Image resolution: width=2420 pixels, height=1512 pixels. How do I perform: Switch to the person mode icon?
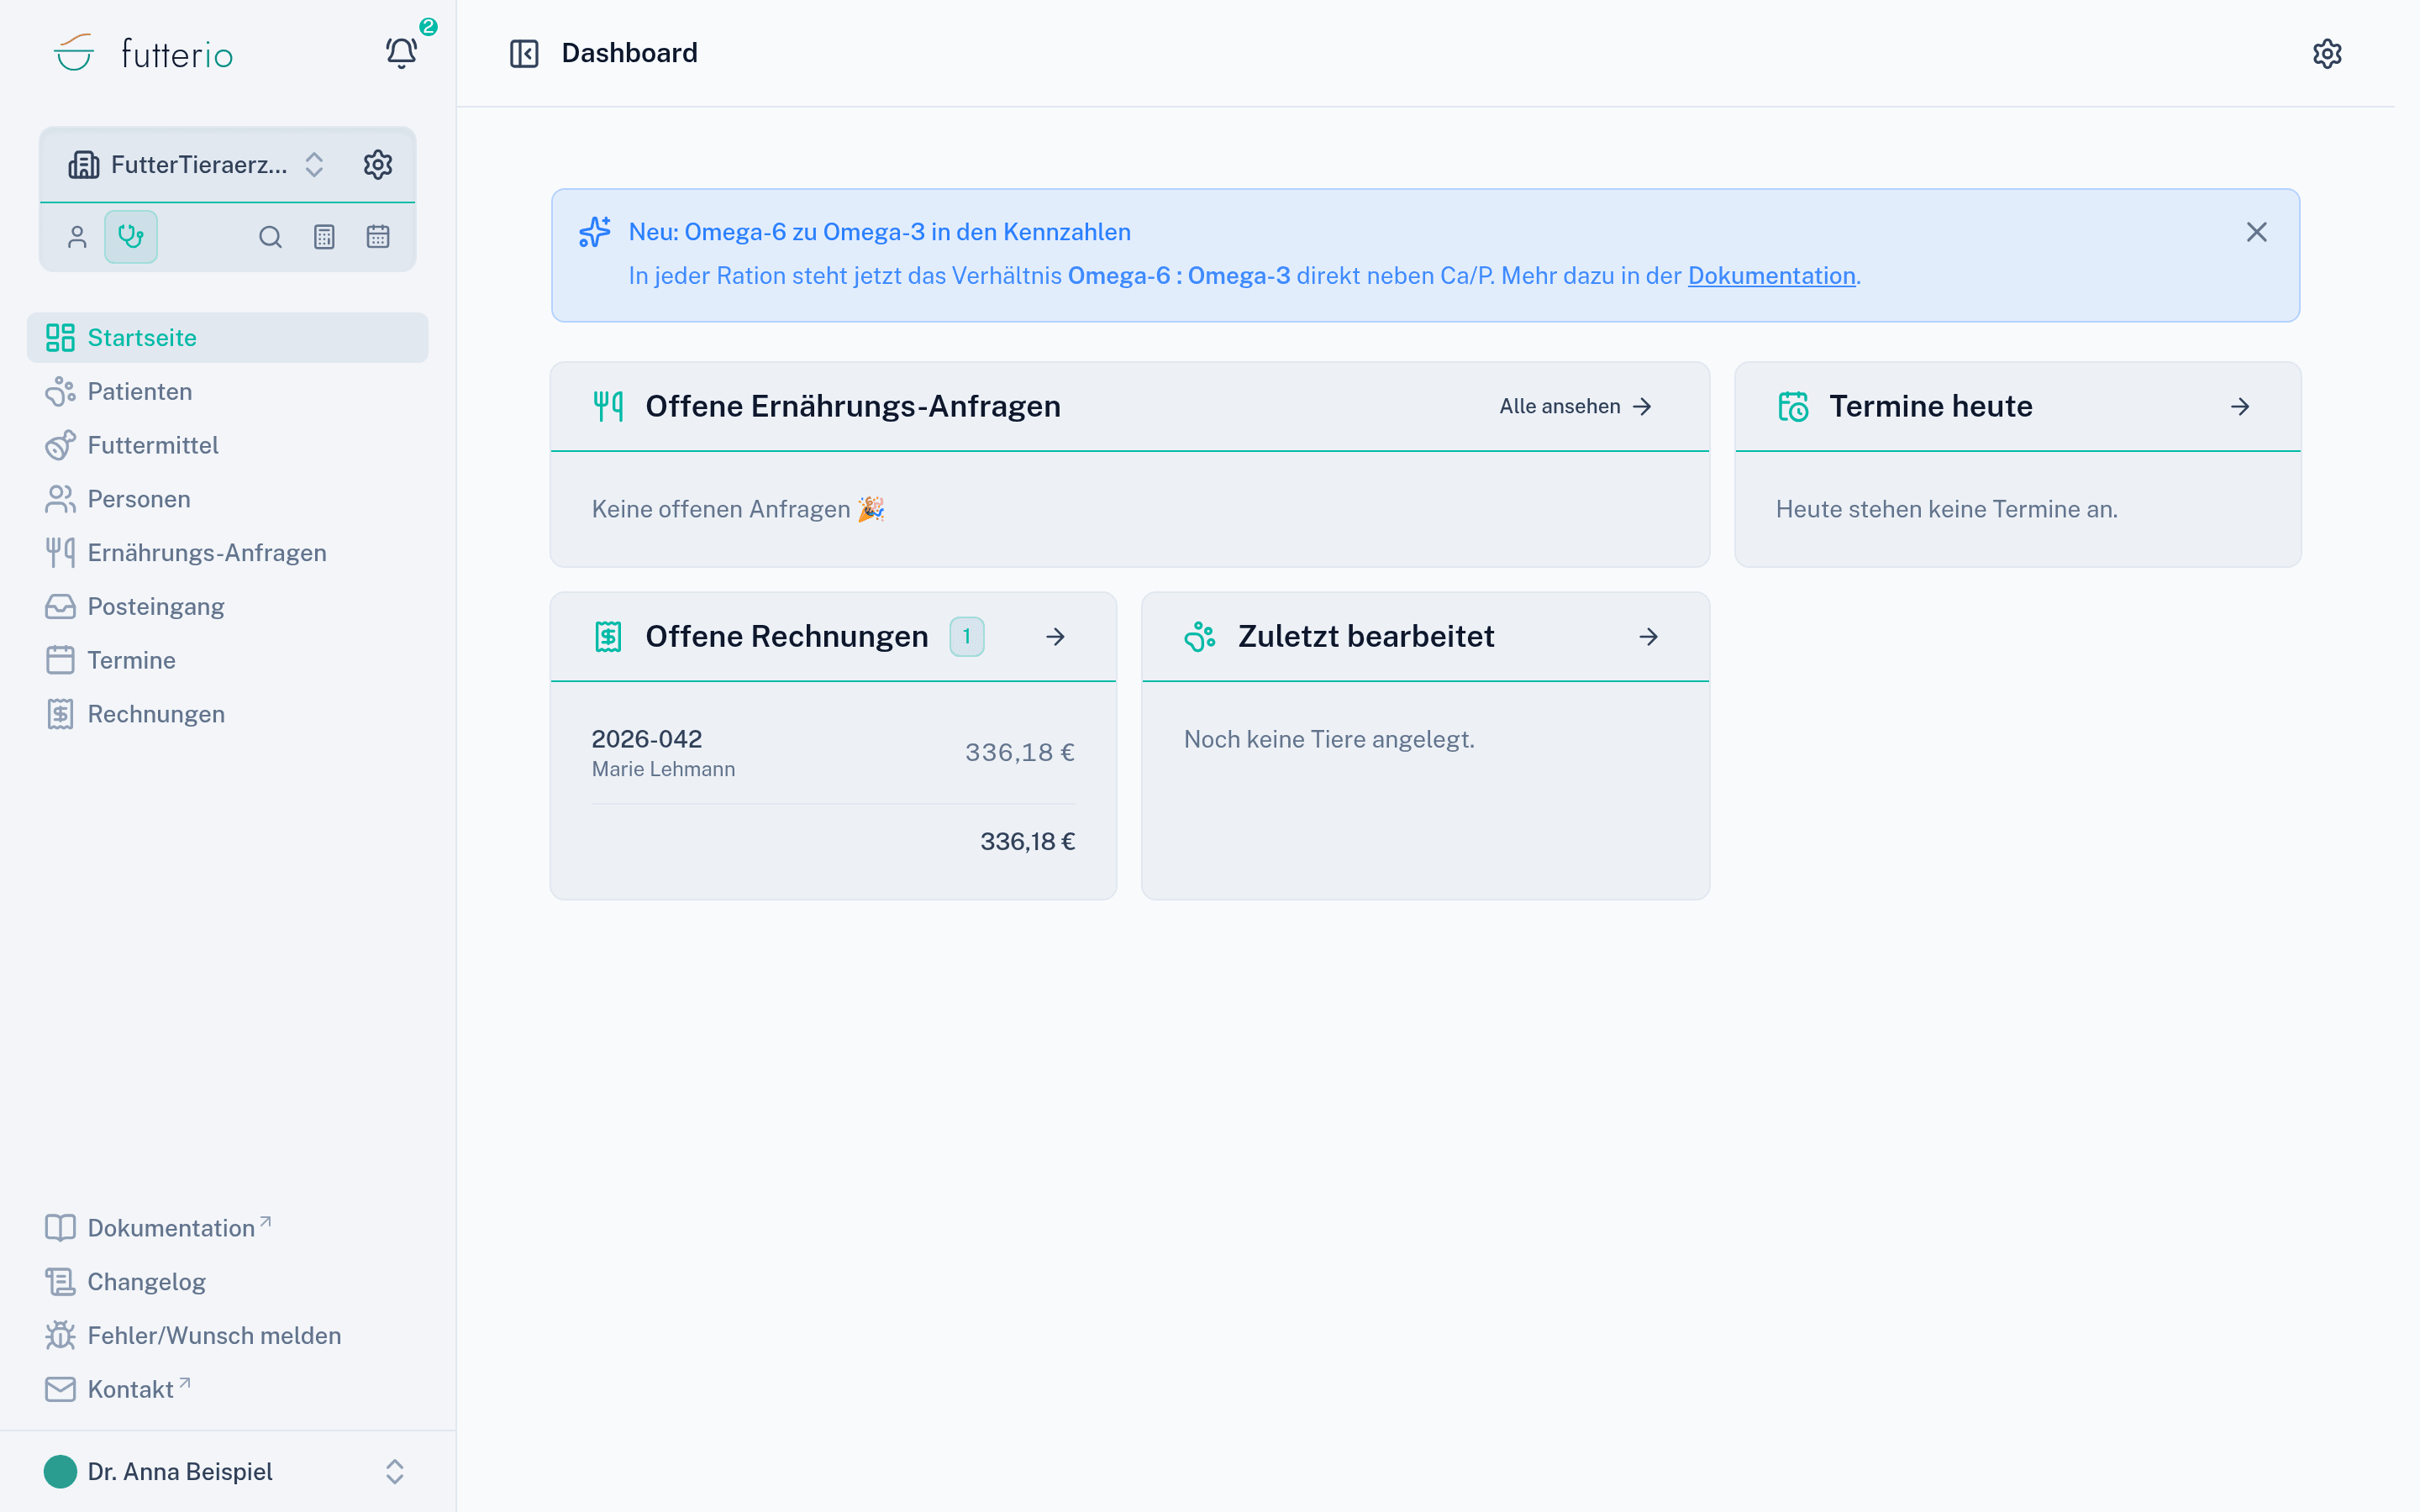[77, 237]
